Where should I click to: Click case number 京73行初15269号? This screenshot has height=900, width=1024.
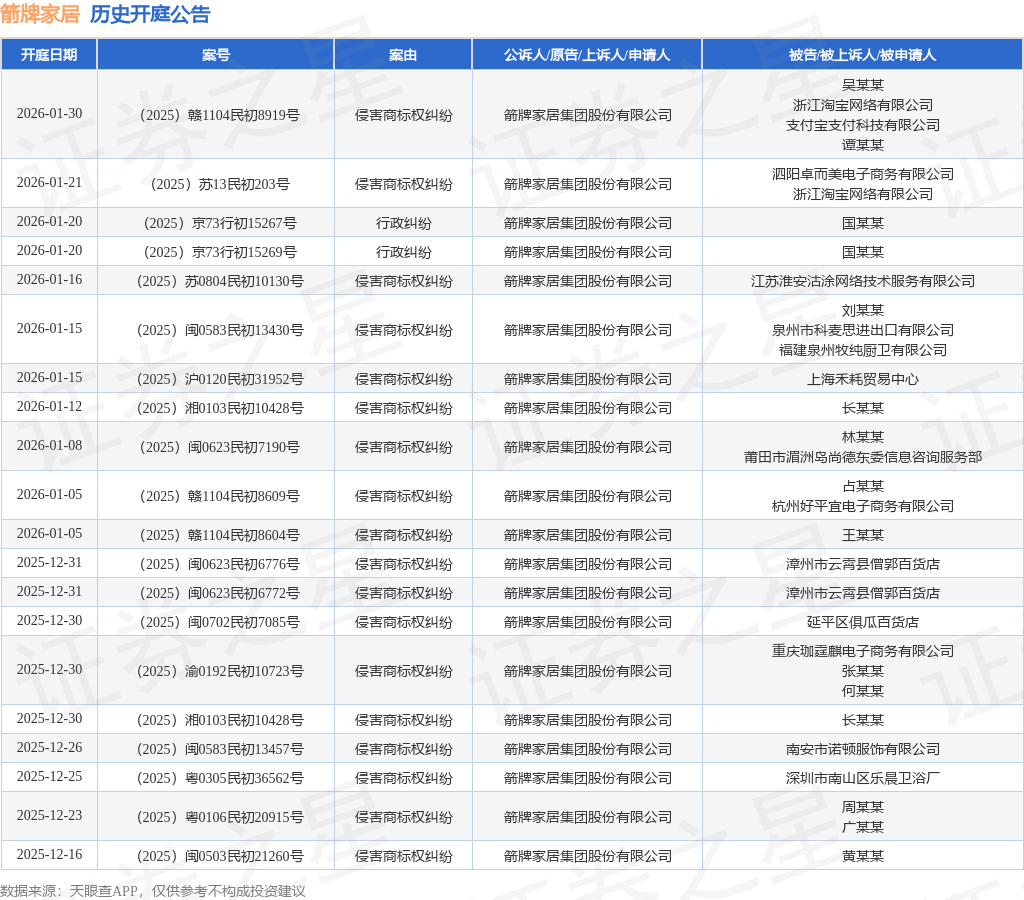click(x=220, y=252)
